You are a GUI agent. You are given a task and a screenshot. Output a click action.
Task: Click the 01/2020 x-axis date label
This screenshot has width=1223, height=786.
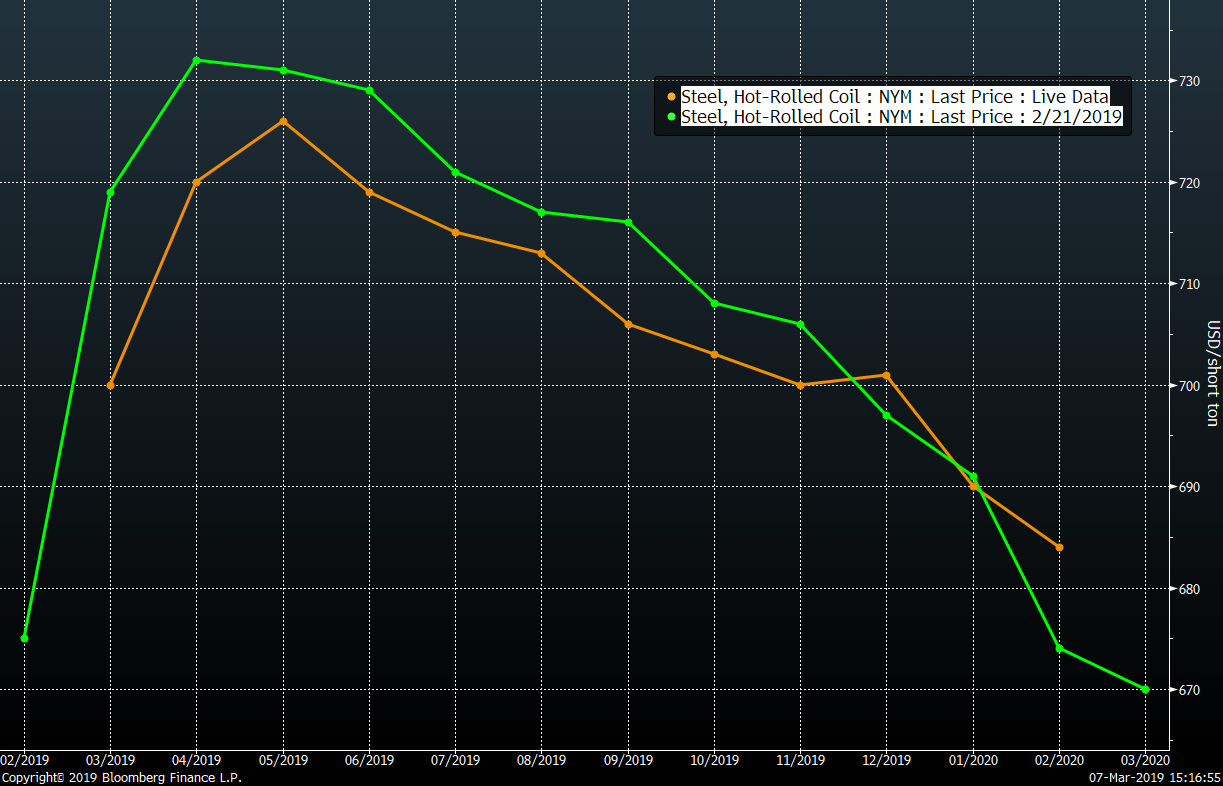(972, 760)
